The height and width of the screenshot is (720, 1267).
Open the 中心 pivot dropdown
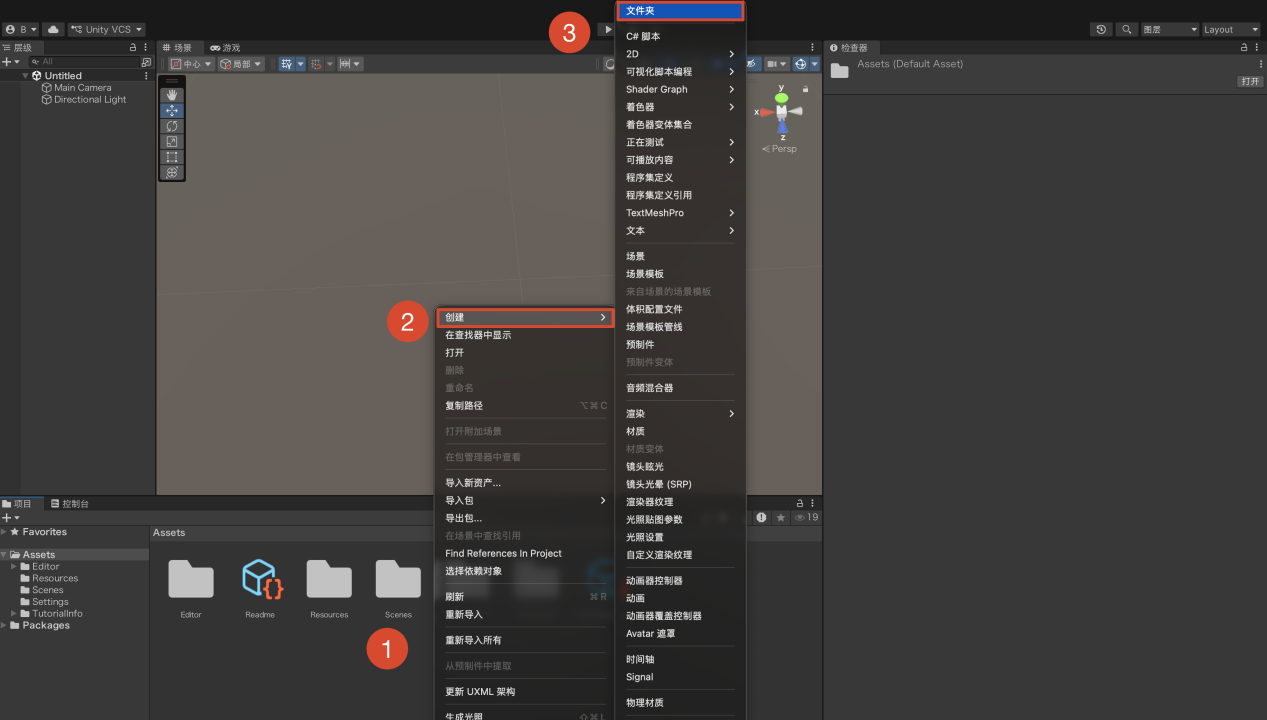[191, 64]
